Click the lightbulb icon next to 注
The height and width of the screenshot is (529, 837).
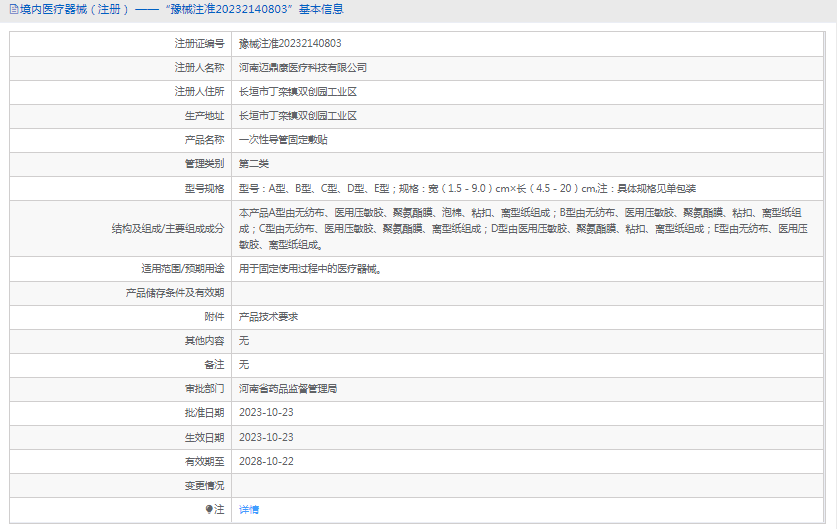(x=209, y=510)
